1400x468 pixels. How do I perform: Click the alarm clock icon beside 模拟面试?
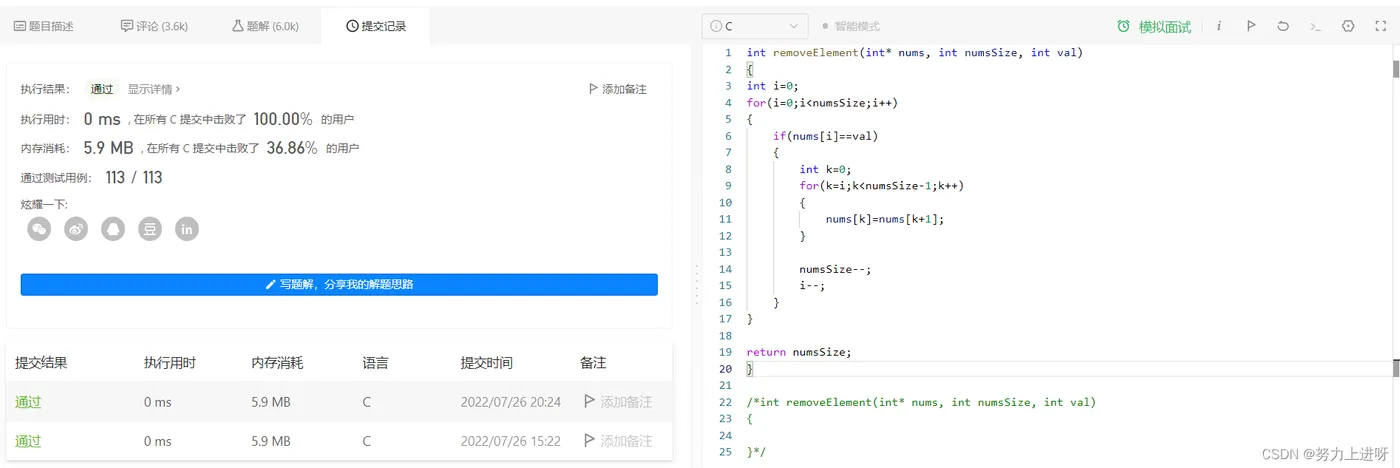click(x=1124, y=26)
